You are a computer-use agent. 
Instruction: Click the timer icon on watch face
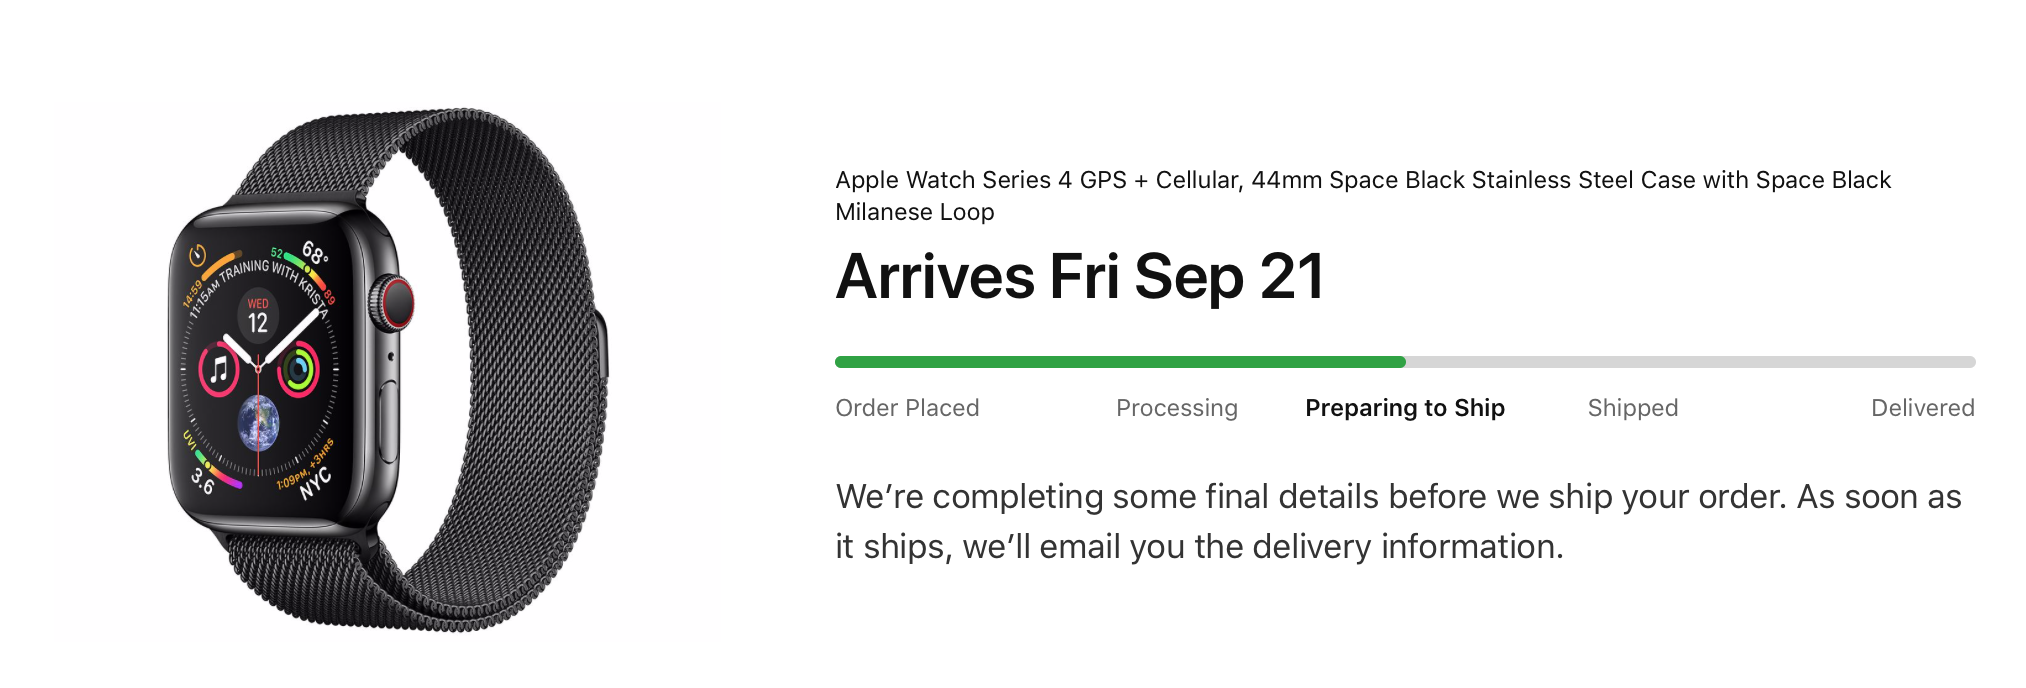tap(197, 255)
